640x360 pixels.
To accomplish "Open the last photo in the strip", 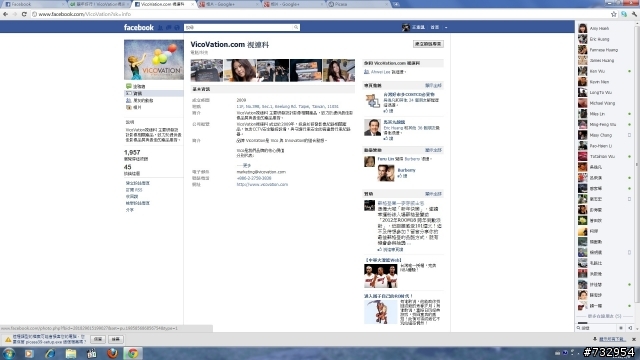I will click(x=339, y=70).
